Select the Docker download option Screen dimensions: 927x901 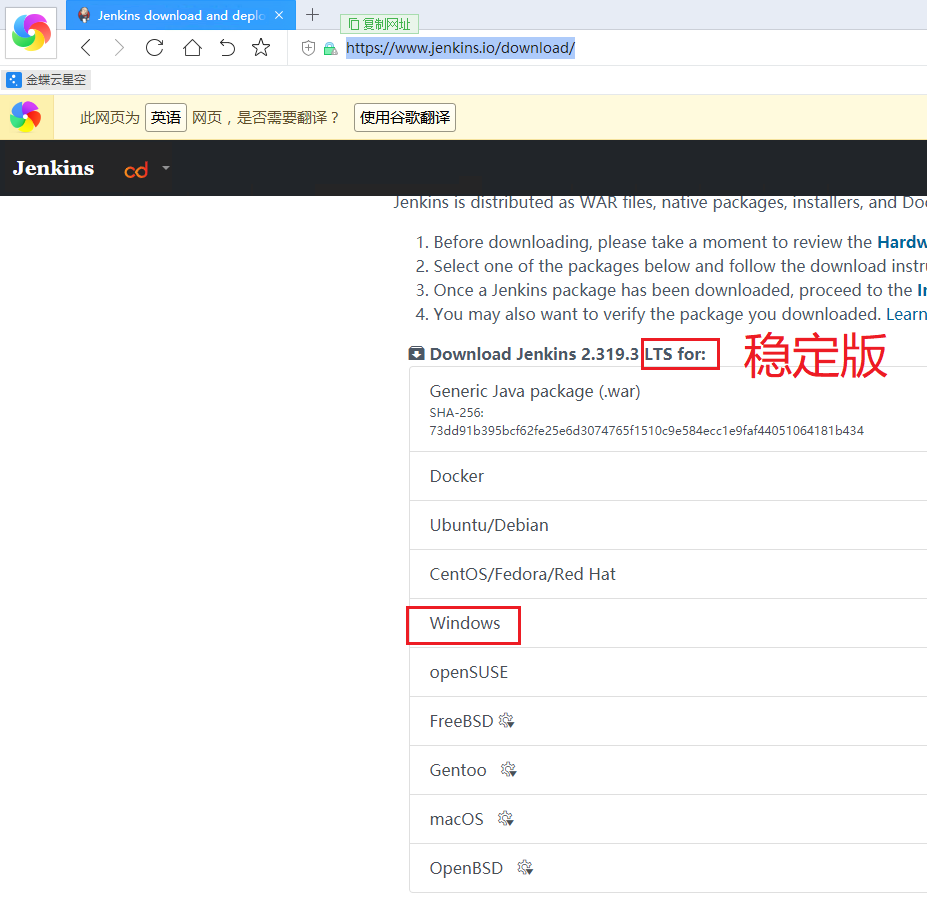[668, 477]
